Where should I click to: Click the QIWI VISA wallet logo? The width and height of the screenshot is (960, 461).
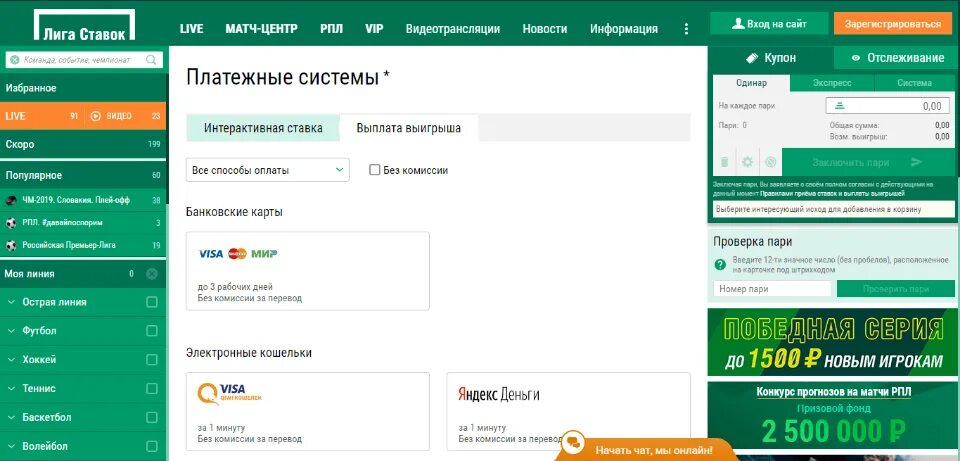point(230,394)
